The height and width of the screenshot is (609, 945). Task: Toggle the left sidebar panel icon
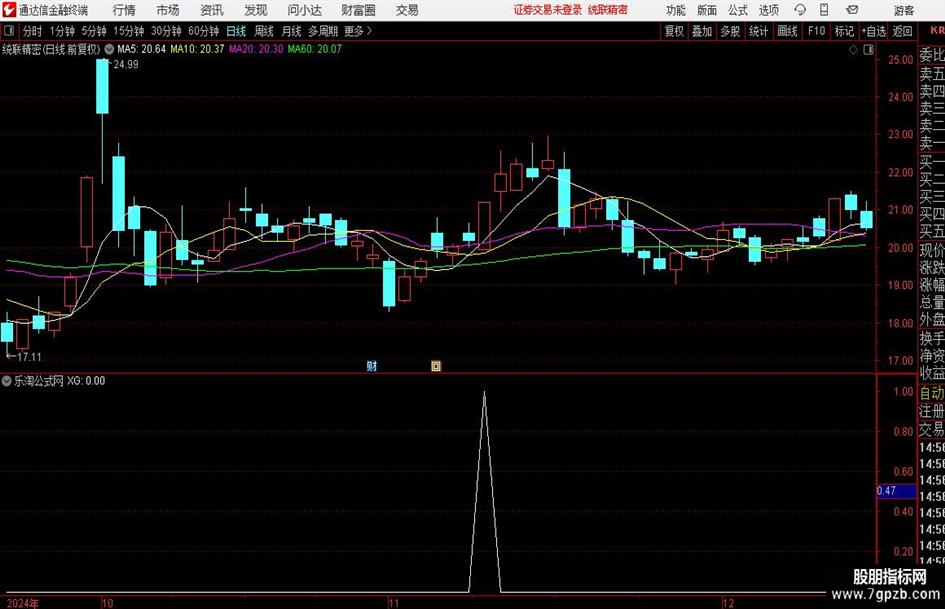pos(9,31)
